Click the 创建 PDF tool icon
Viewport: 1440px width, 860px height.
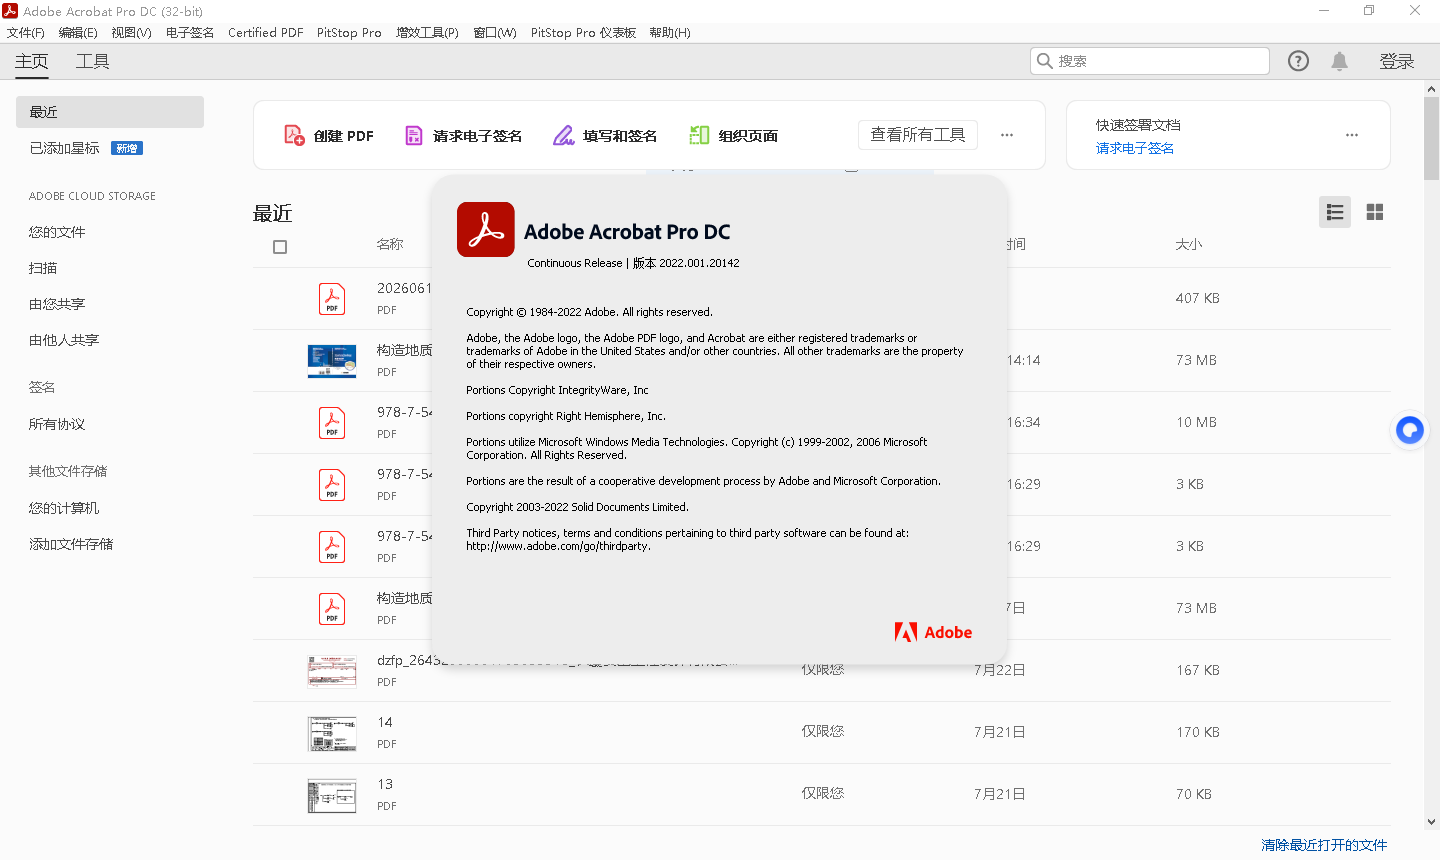pos(294,135)
